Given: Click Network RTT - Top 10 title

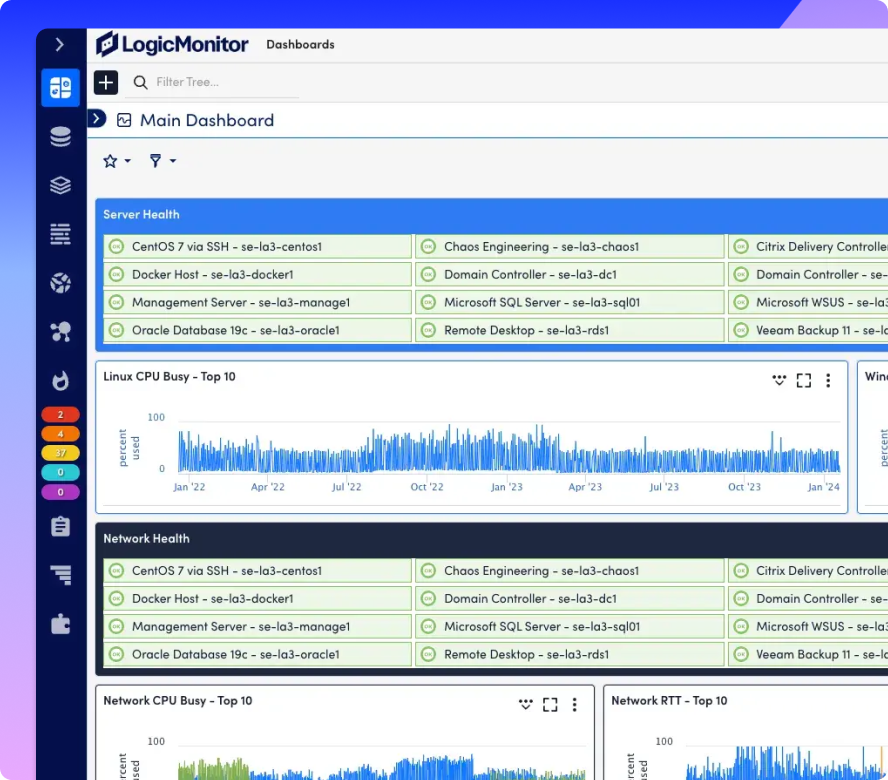Looking at the screenshot, I should (669, 701).
